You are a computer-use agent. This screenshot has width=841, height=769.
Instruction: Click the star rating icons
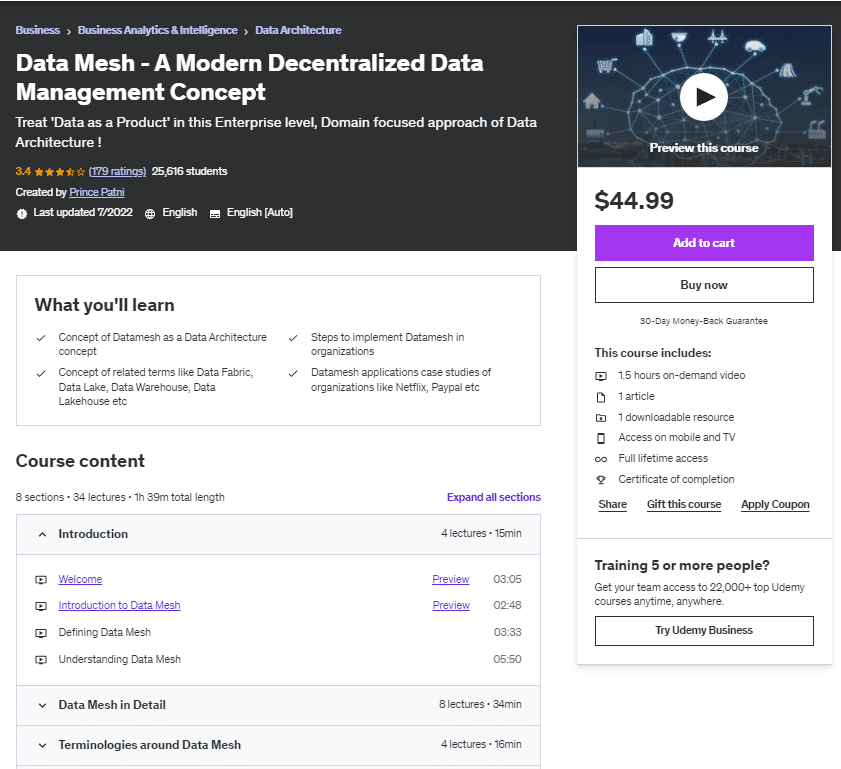pos(60,172)
